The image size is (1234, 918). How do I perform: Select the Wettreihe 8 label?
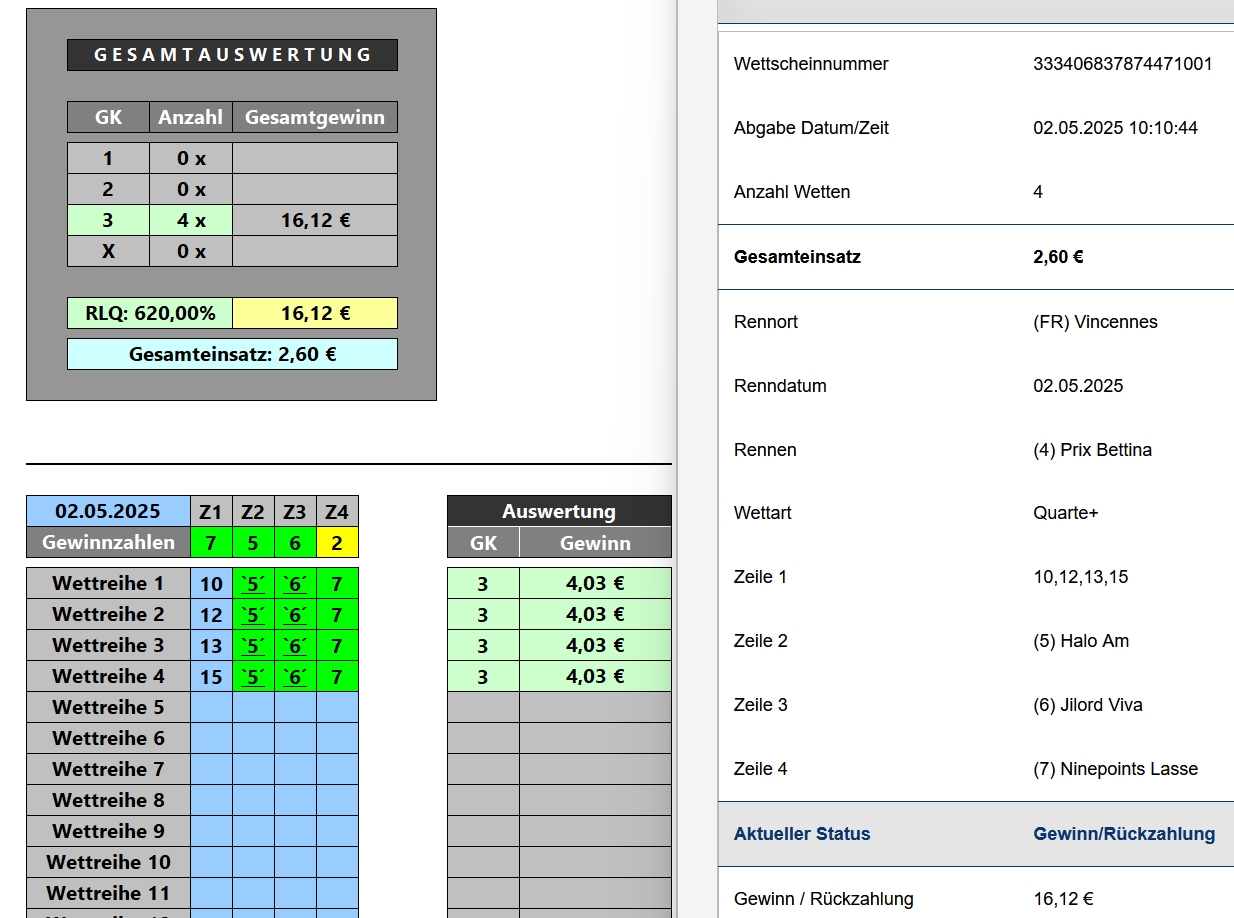pos(108,800)
